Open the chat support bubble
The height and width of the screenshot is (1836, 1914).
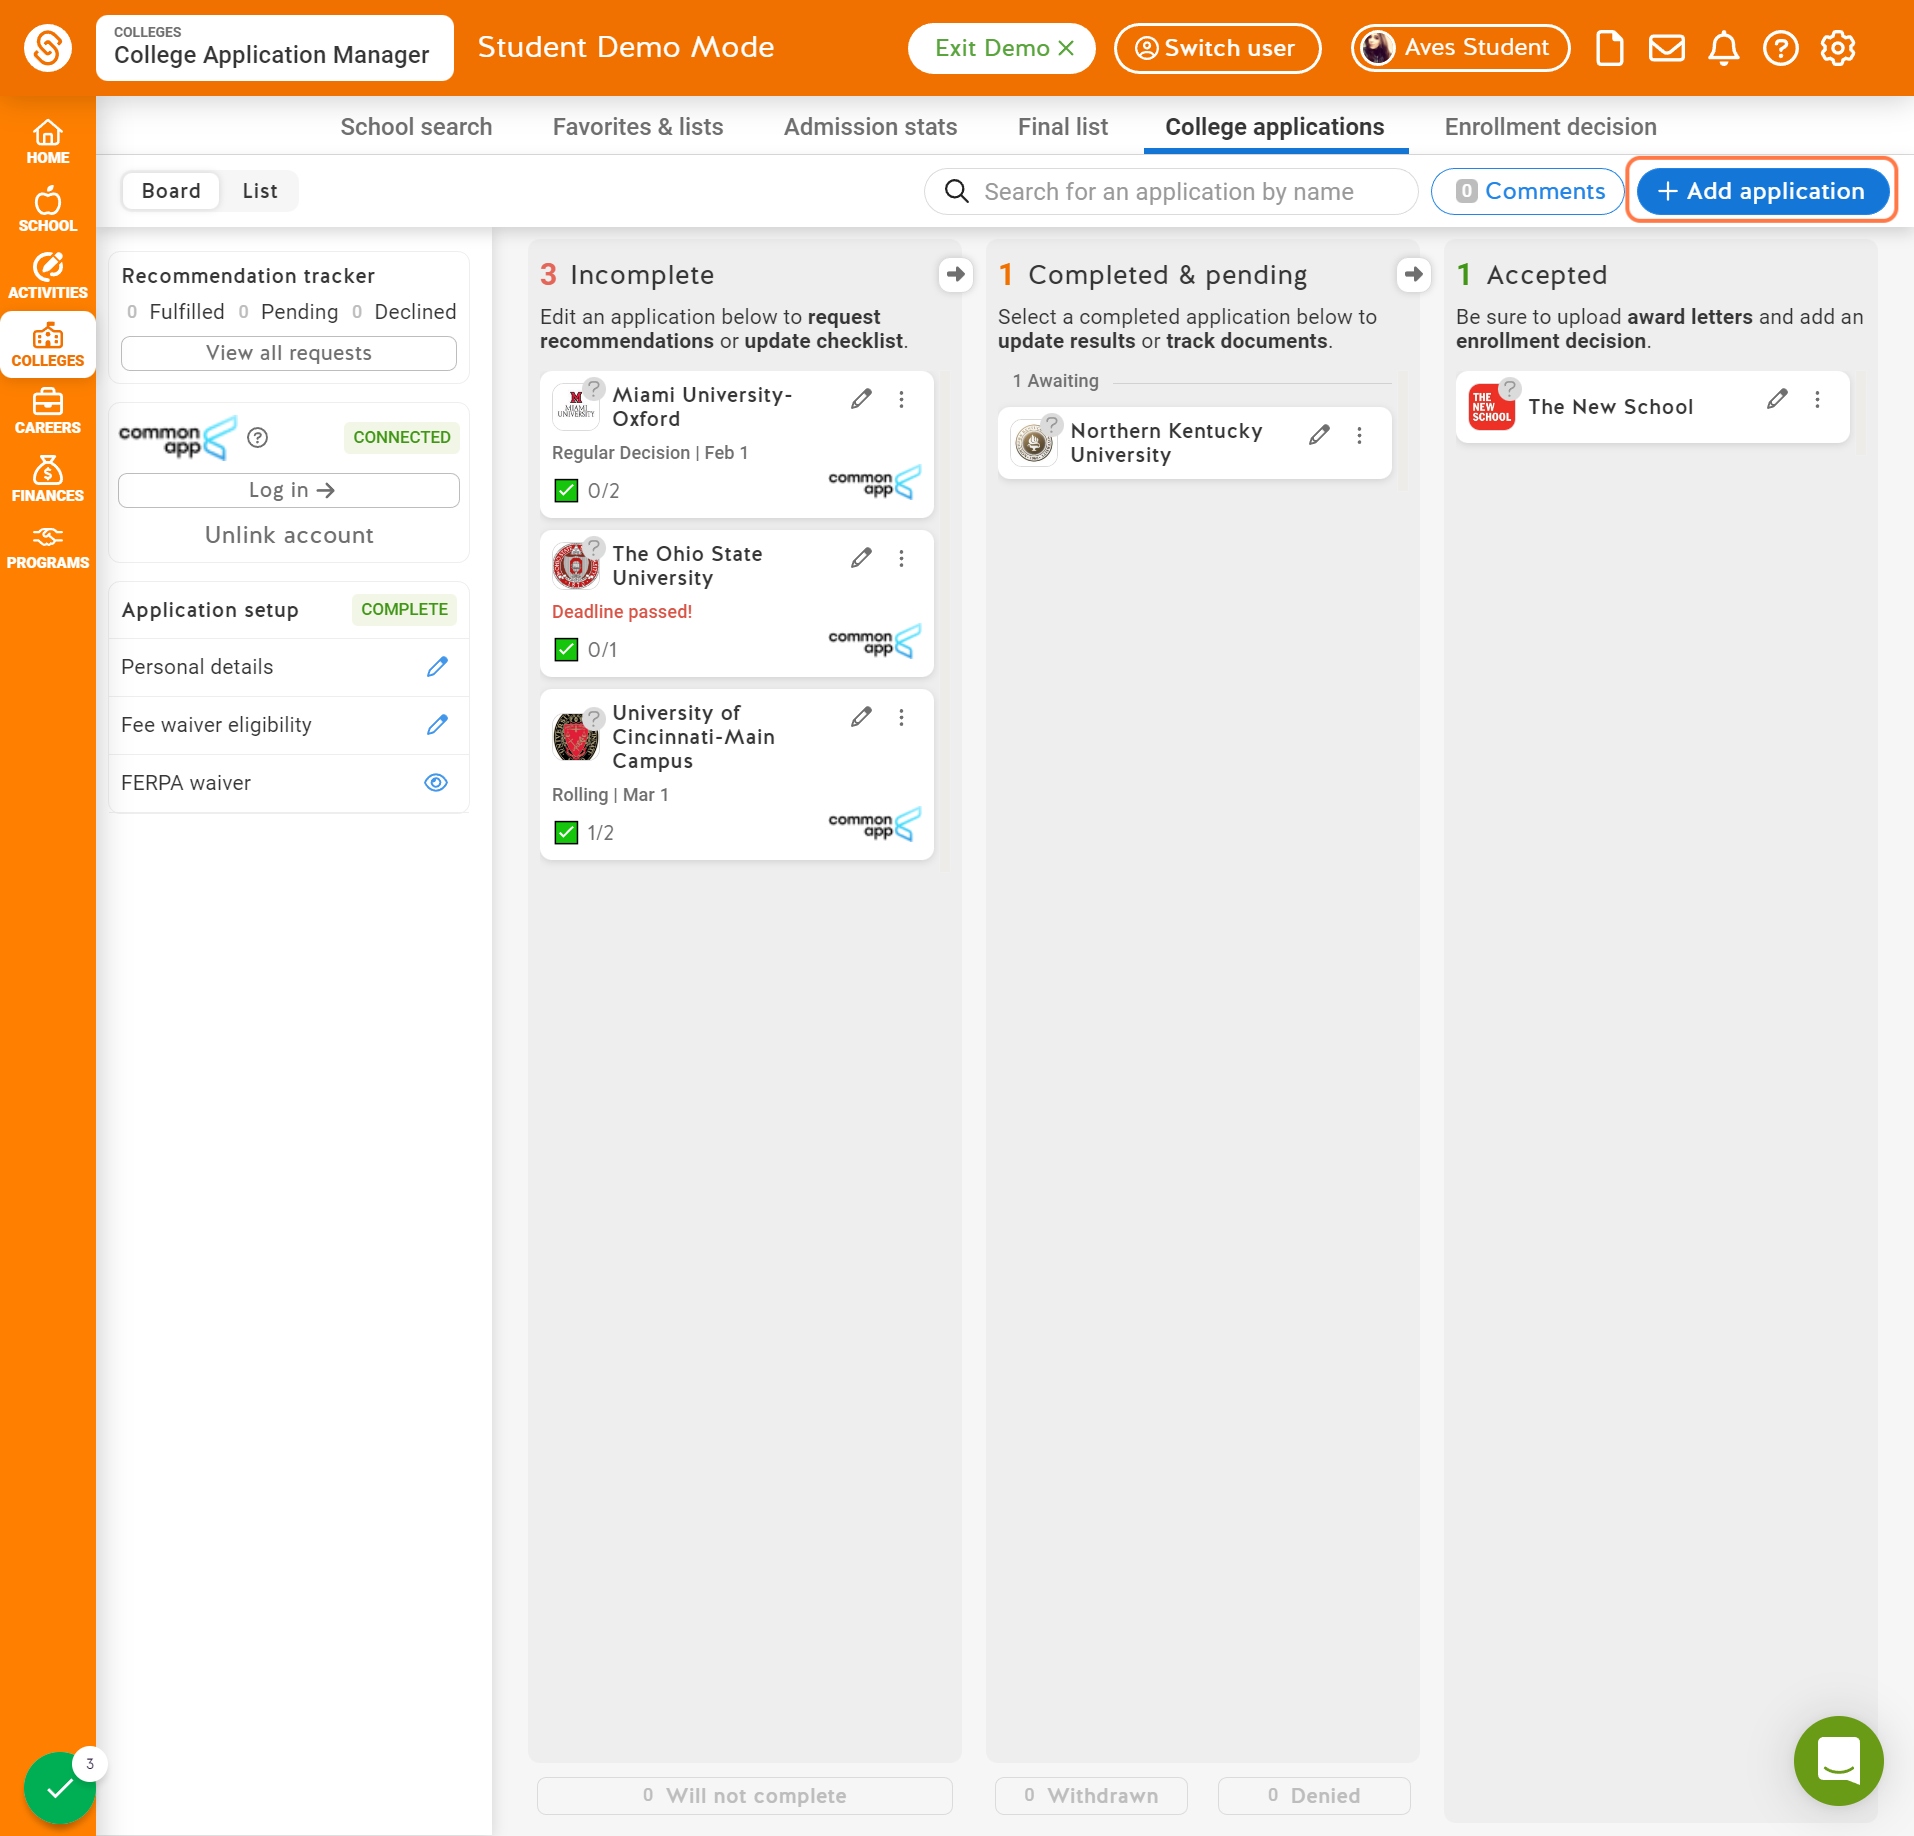pyautogui.click(x=1838, y=1760)
